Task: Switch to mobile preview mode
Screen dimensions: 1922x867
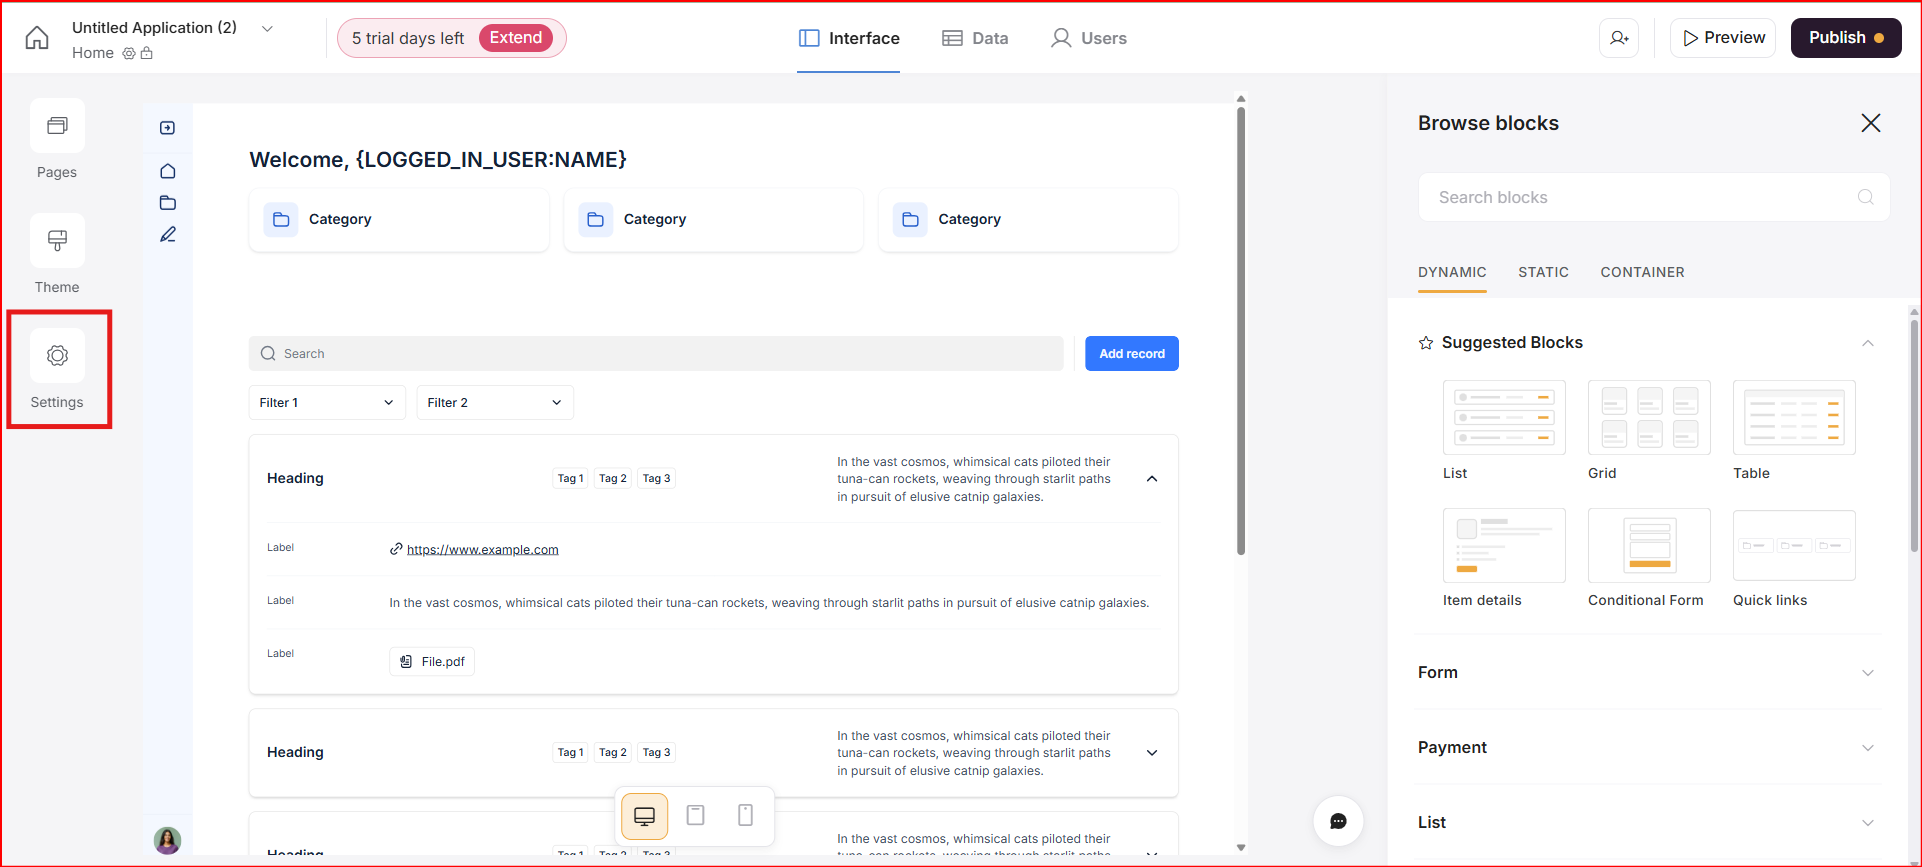Action: pos(745,815)
